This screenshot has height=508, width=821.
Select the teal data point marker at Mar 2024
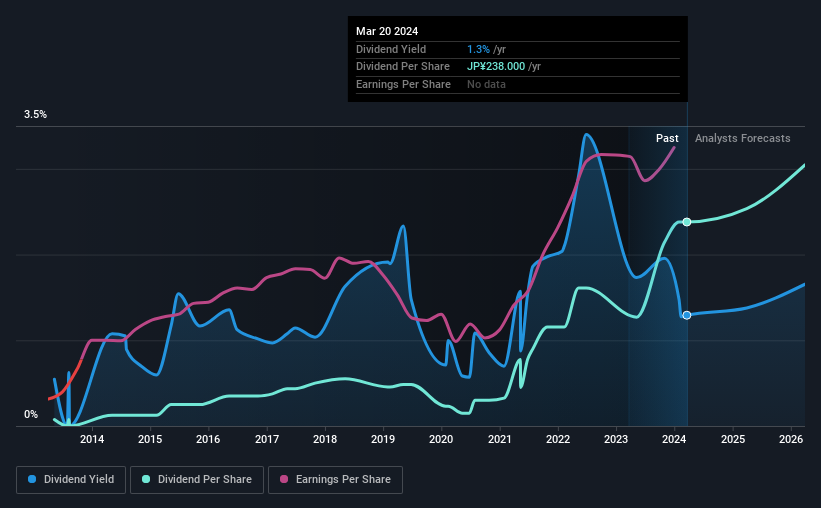click(687, 222)
